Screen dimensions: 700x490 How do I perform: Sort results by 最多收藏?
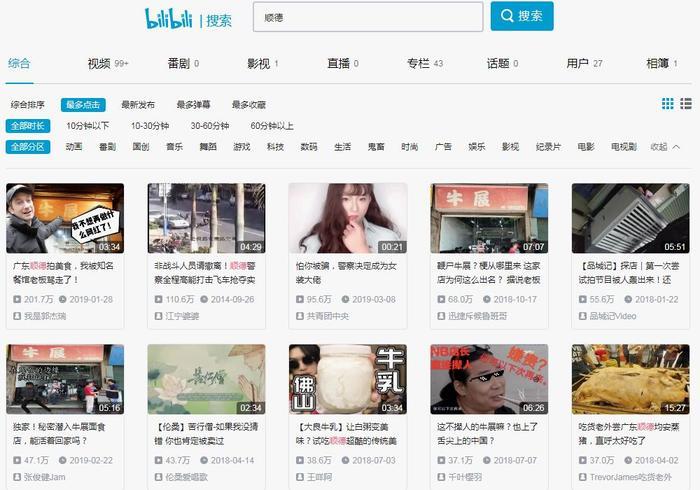click(x=249, y=105)
